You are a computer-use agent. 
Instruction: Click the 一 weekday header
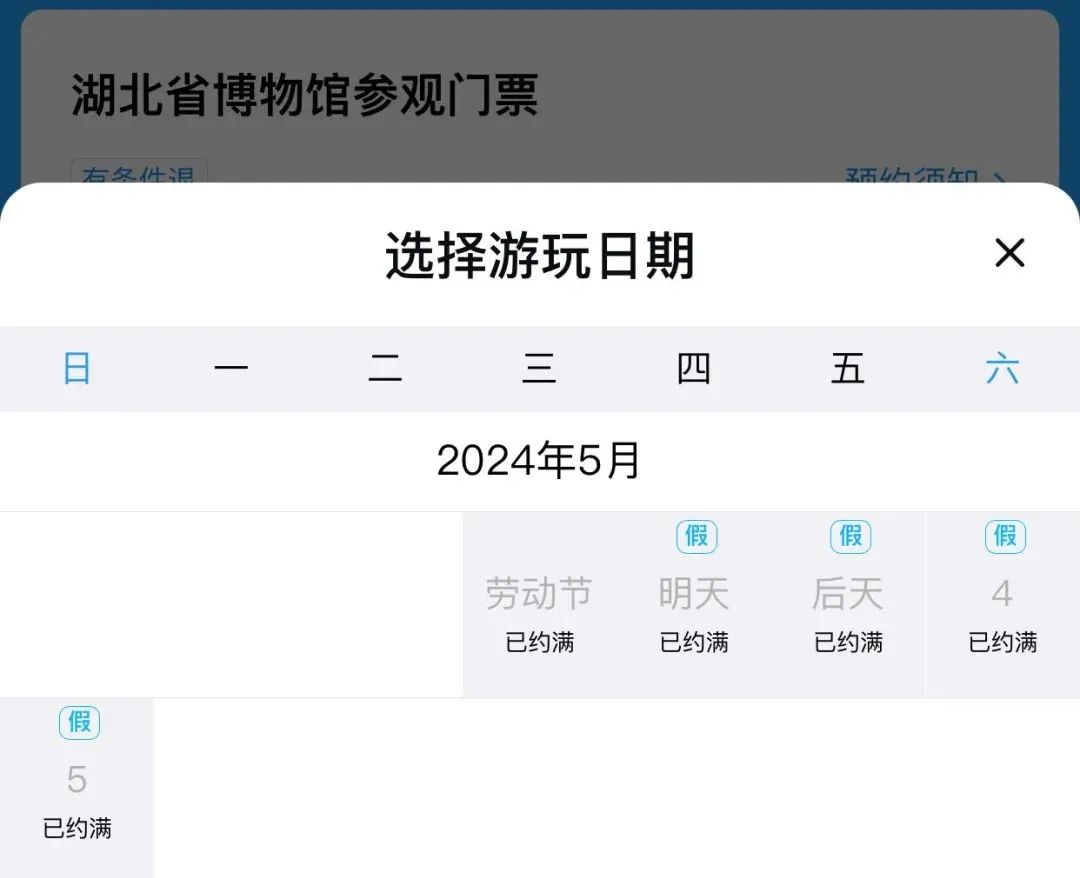click(231, 368)
